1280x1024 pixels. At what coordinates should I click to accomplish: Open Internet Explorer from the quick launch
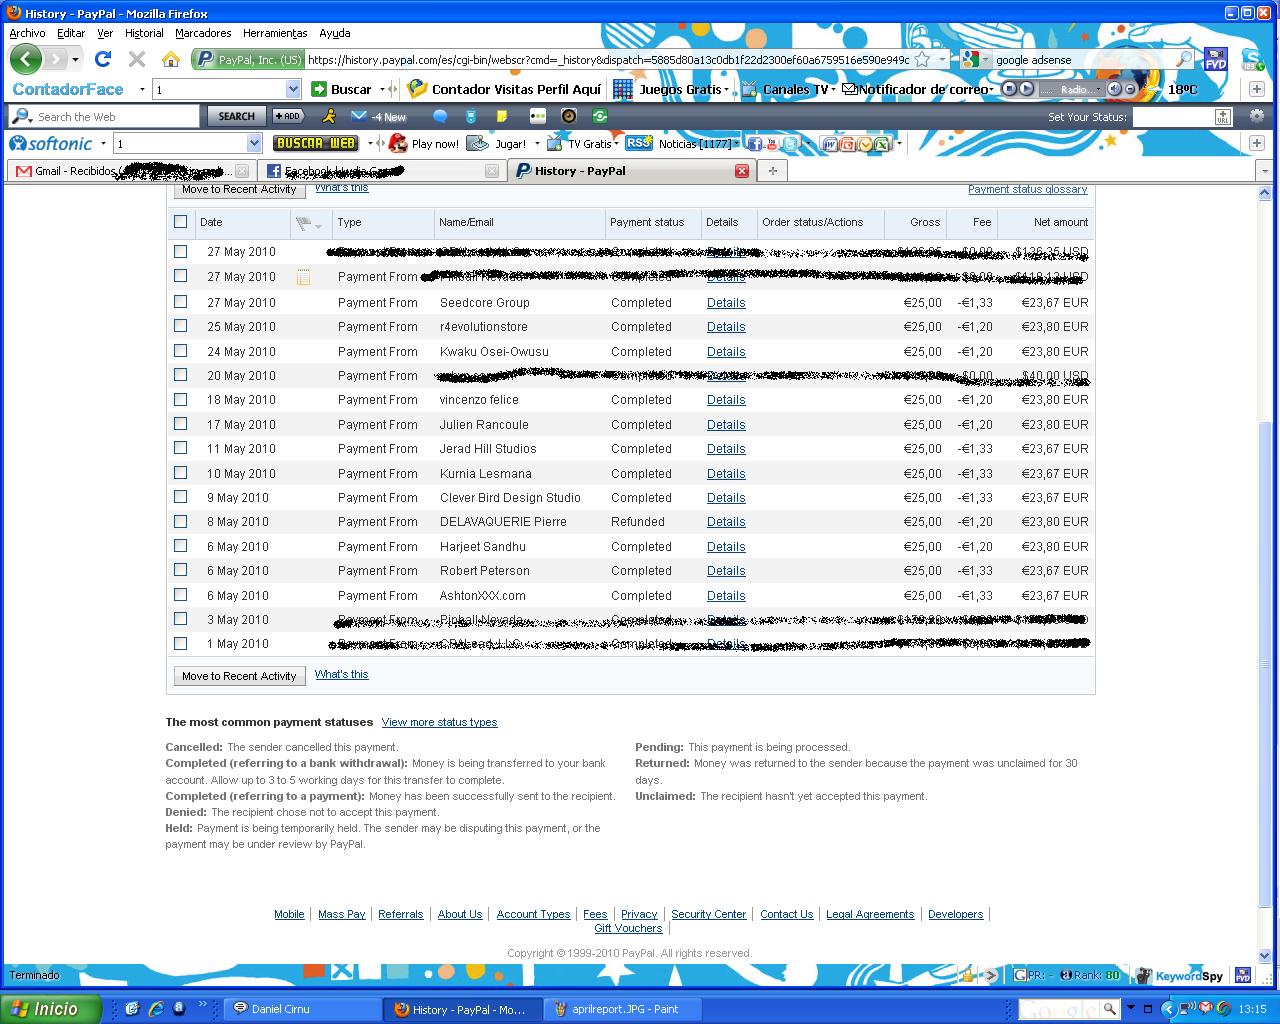click(x=155, y=1009)
